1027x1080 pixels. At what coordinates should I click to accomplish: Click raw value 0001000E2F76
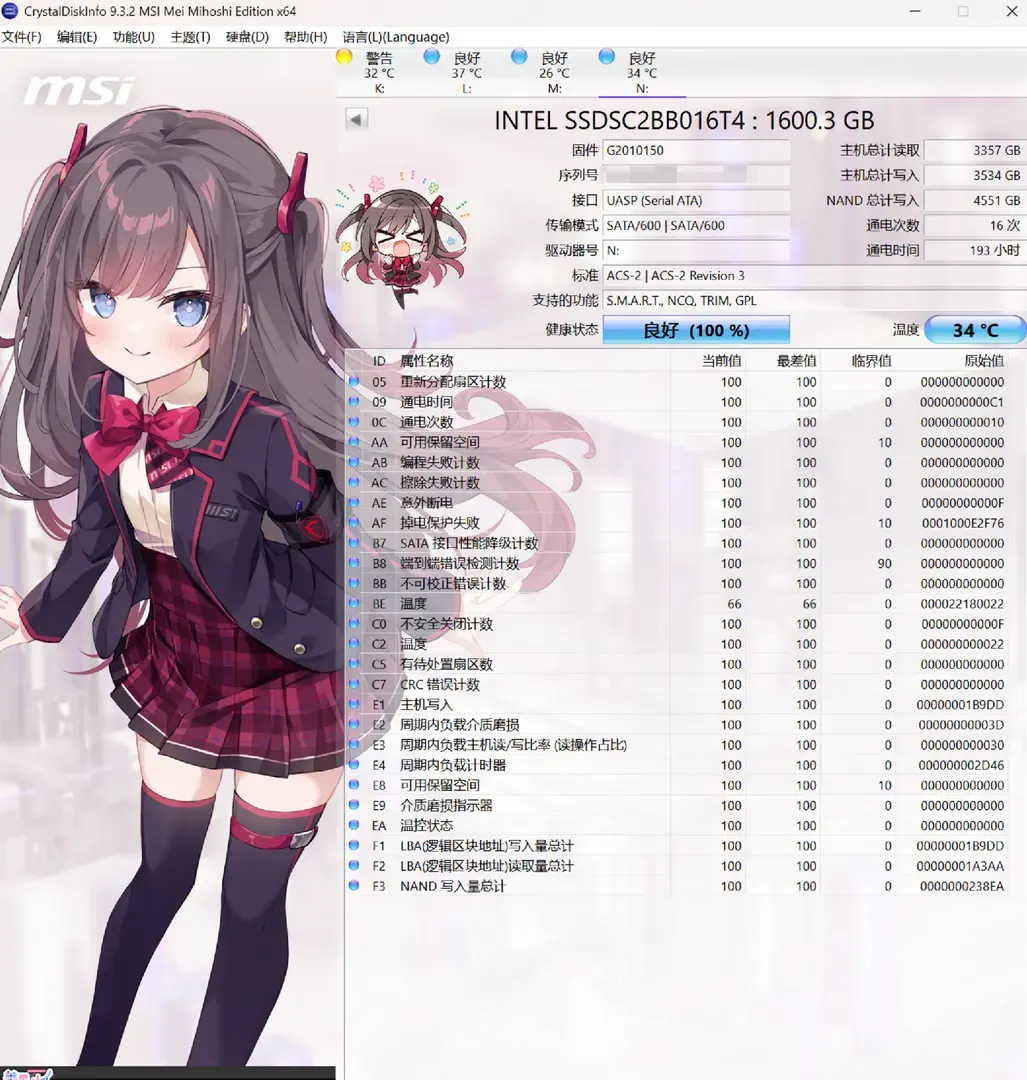pyautogui.click(x=962, y=523)
